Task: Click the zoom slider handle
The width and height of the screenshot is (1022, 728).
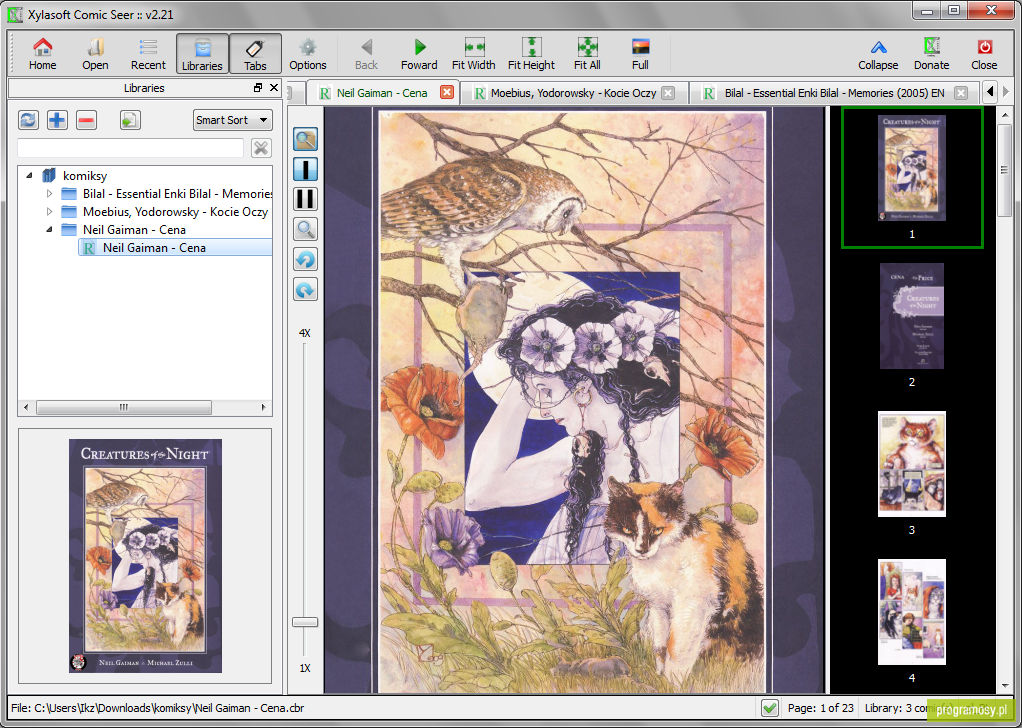Action: [304, 622]
